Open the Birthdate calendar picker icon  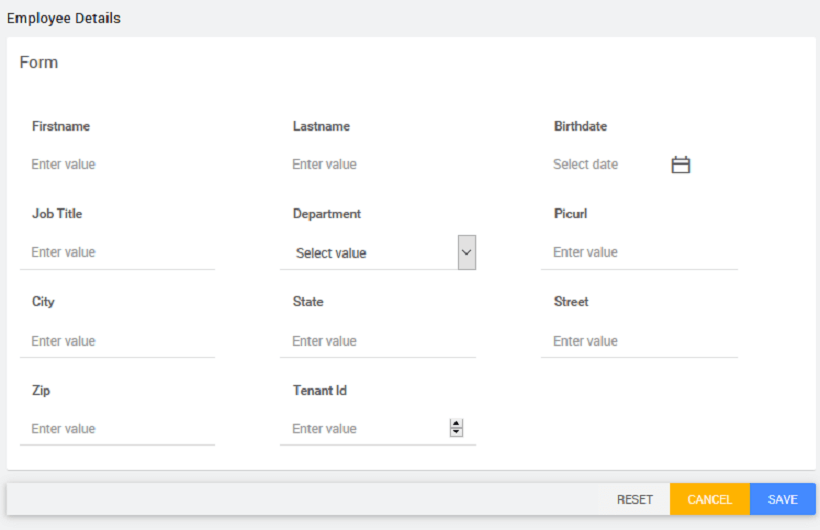click(x=681, y=165)
